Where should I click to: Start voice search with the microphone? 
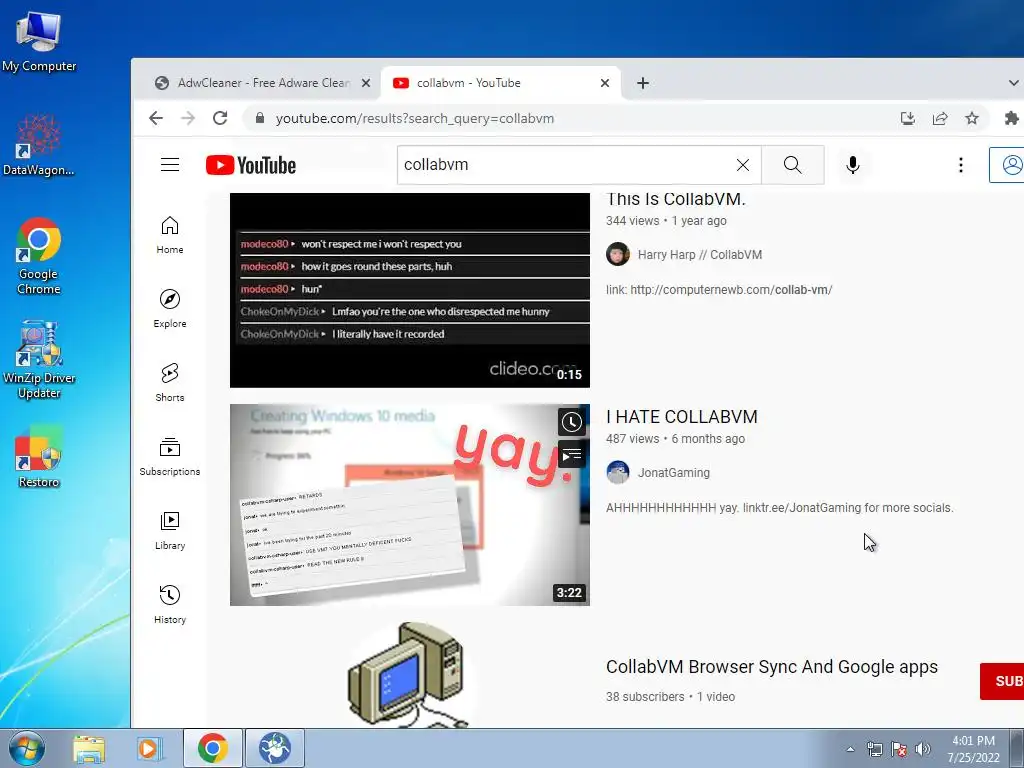852,165
